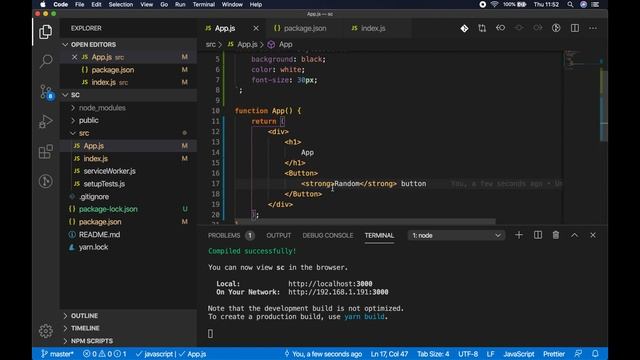Screen dimensions: 640x360
Task: Click the compare changes icon in editor toolbar
Action: [x=482, y=28]
